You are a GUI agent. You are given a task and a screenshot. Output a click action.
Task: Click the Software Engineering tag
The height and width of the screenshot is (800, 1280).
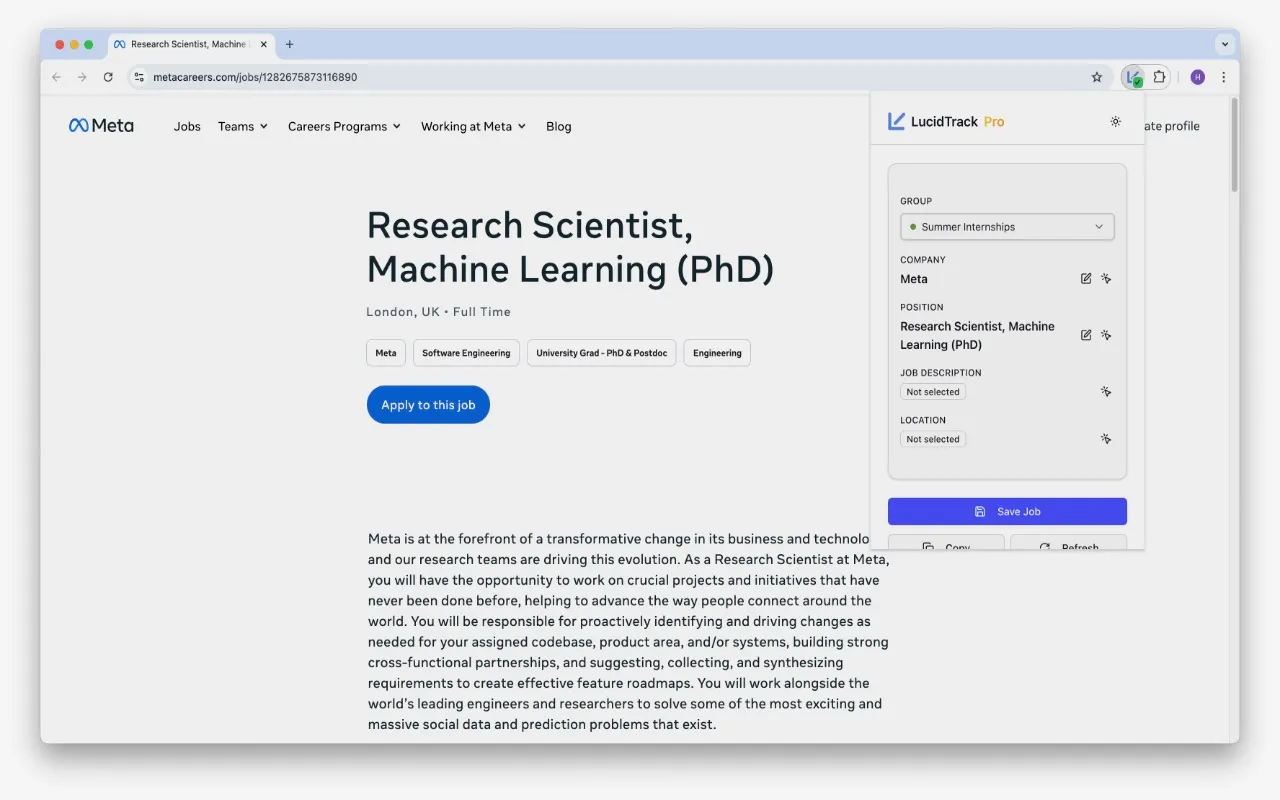tap(466, 353)
